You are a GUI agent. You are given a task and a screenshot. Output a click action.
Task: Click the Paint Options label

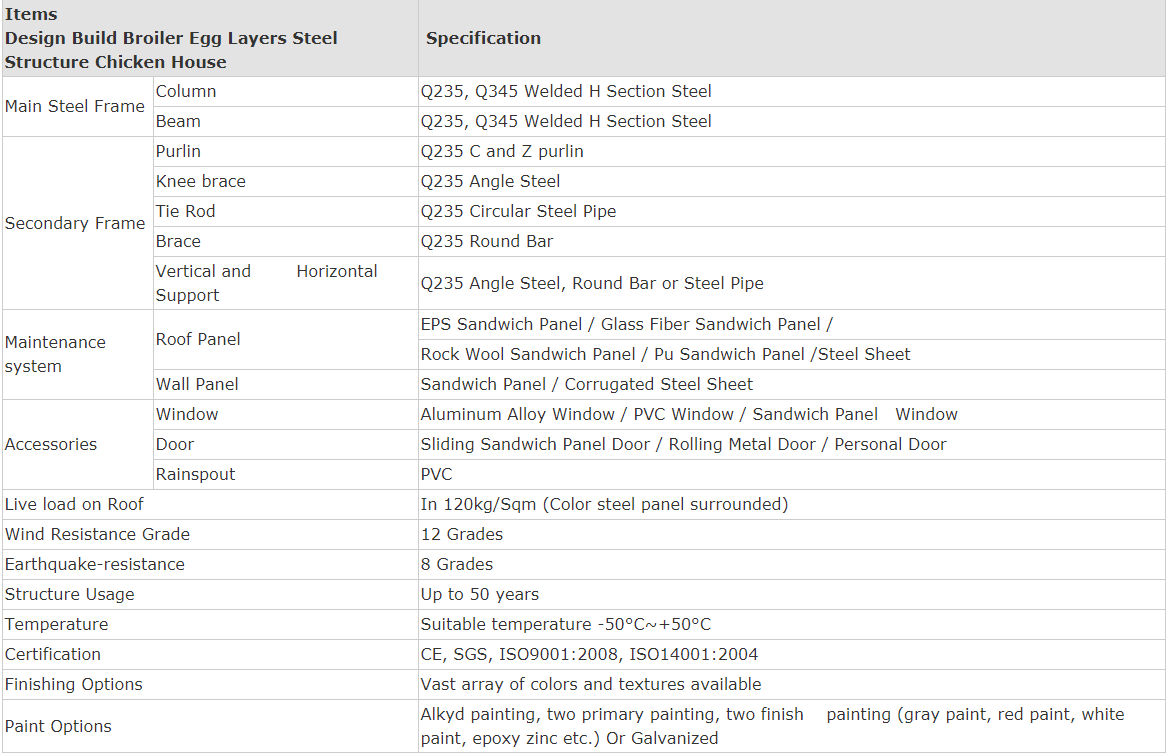[58, 726]
